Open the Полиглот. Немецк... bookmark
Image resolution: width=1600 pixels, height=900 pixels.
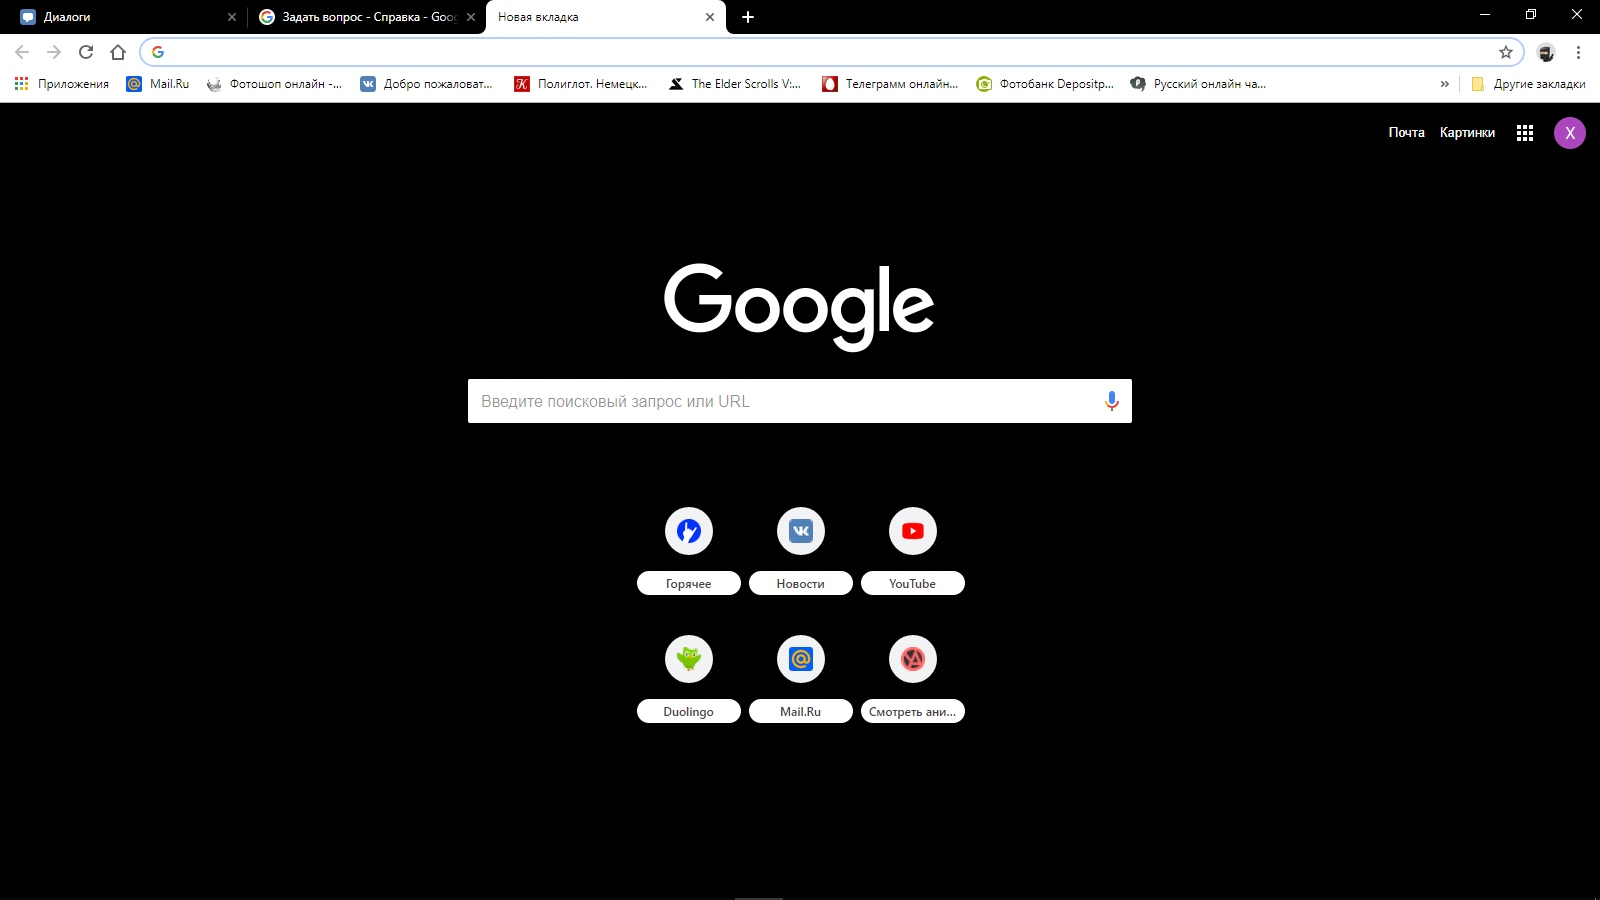pos(581,84)
